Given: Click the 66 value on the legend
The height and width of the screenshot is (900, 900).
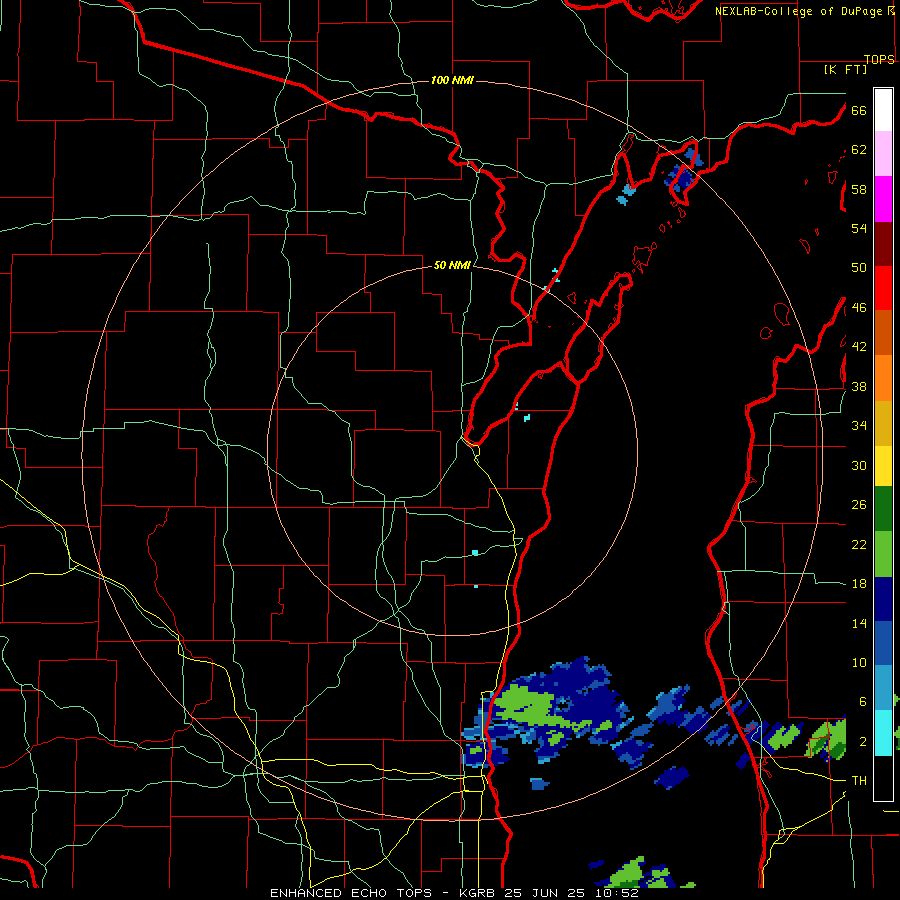Looking at the screenshot, I should click(859, 111).
